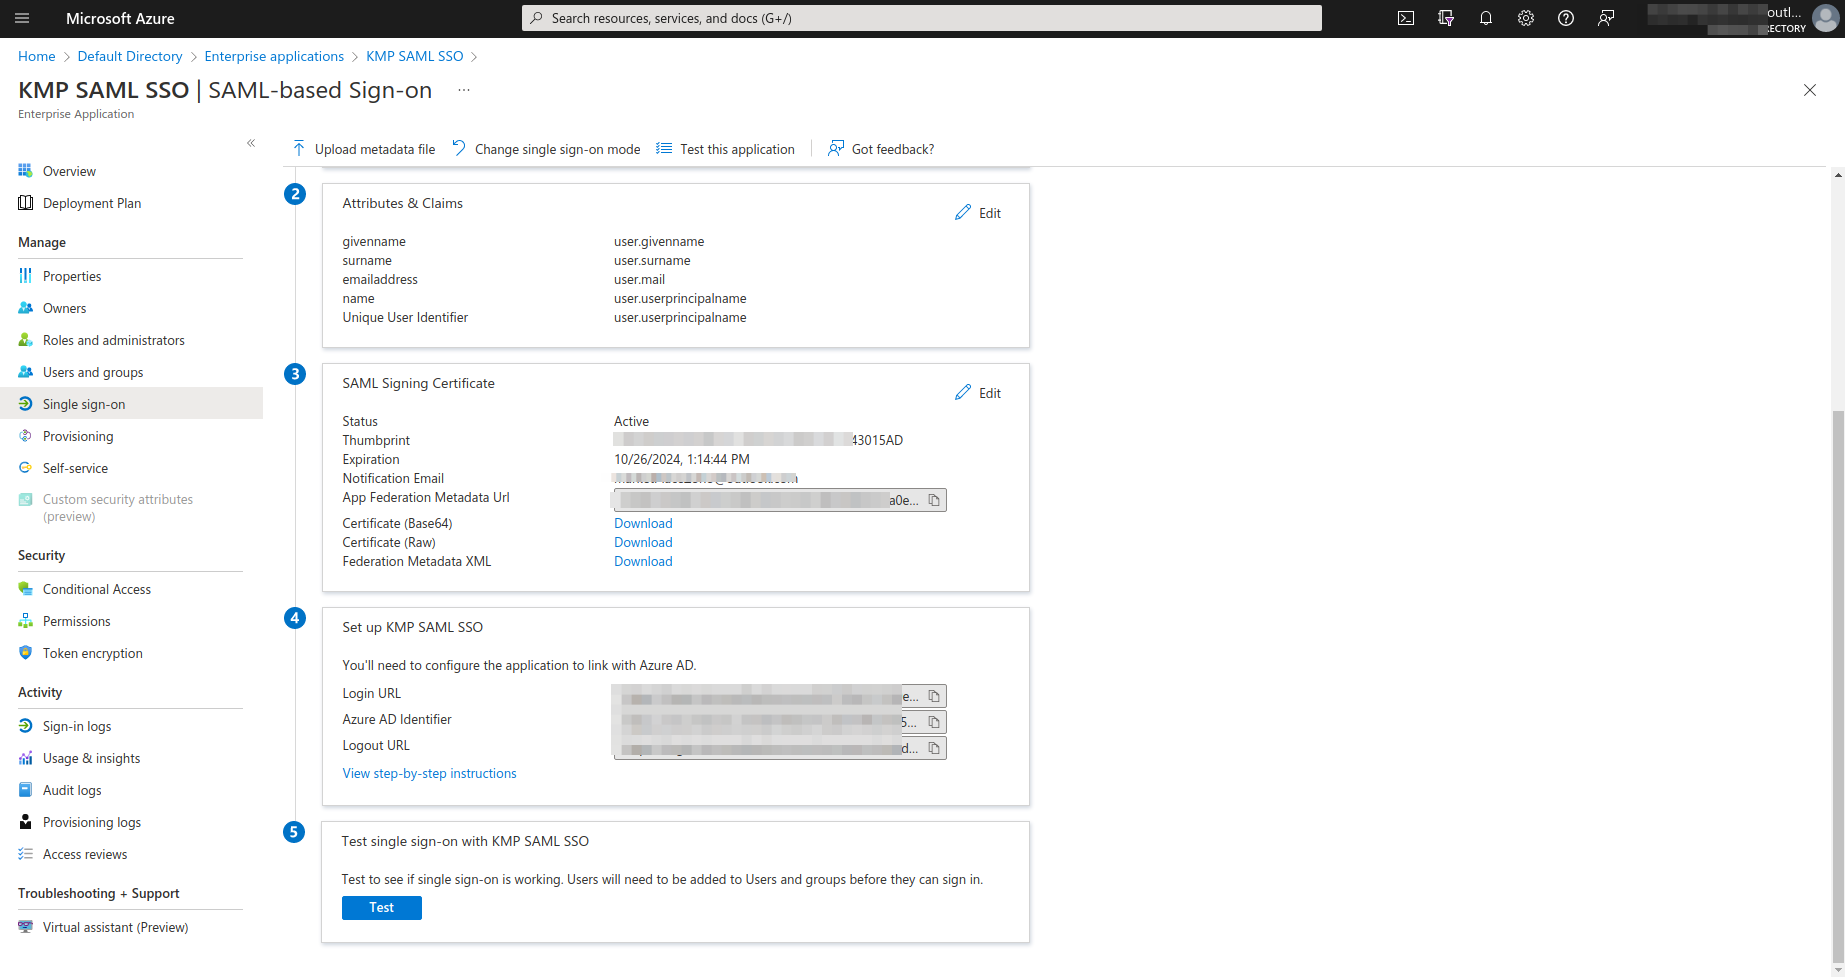Click the "Active" certificate status value

(631, 421)
